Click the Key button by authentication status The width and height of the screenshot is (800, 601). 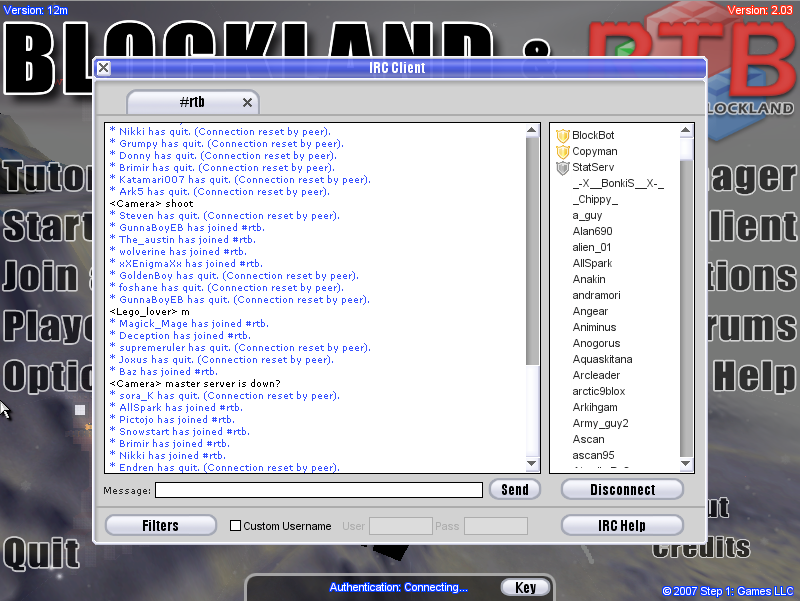[x=526, y=587]
